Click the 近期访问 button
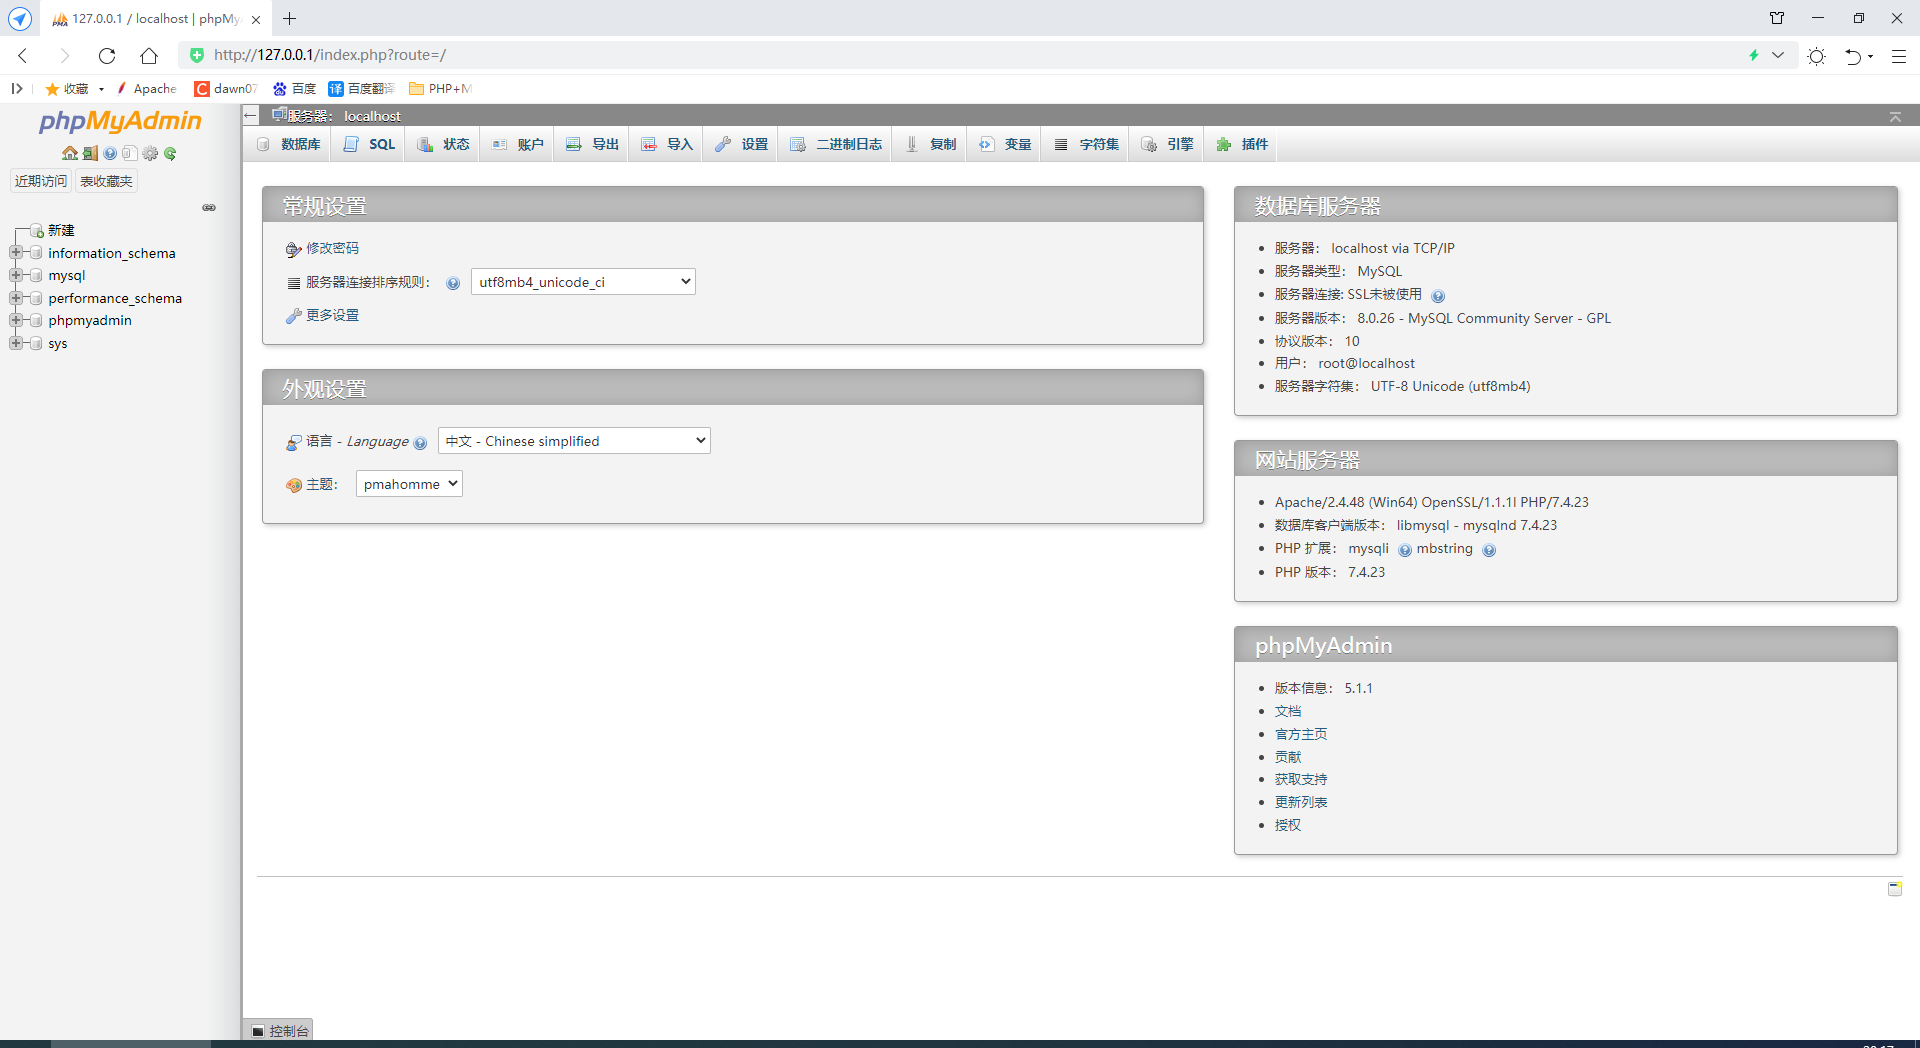1920x1048 pixels. coord(40,181)
